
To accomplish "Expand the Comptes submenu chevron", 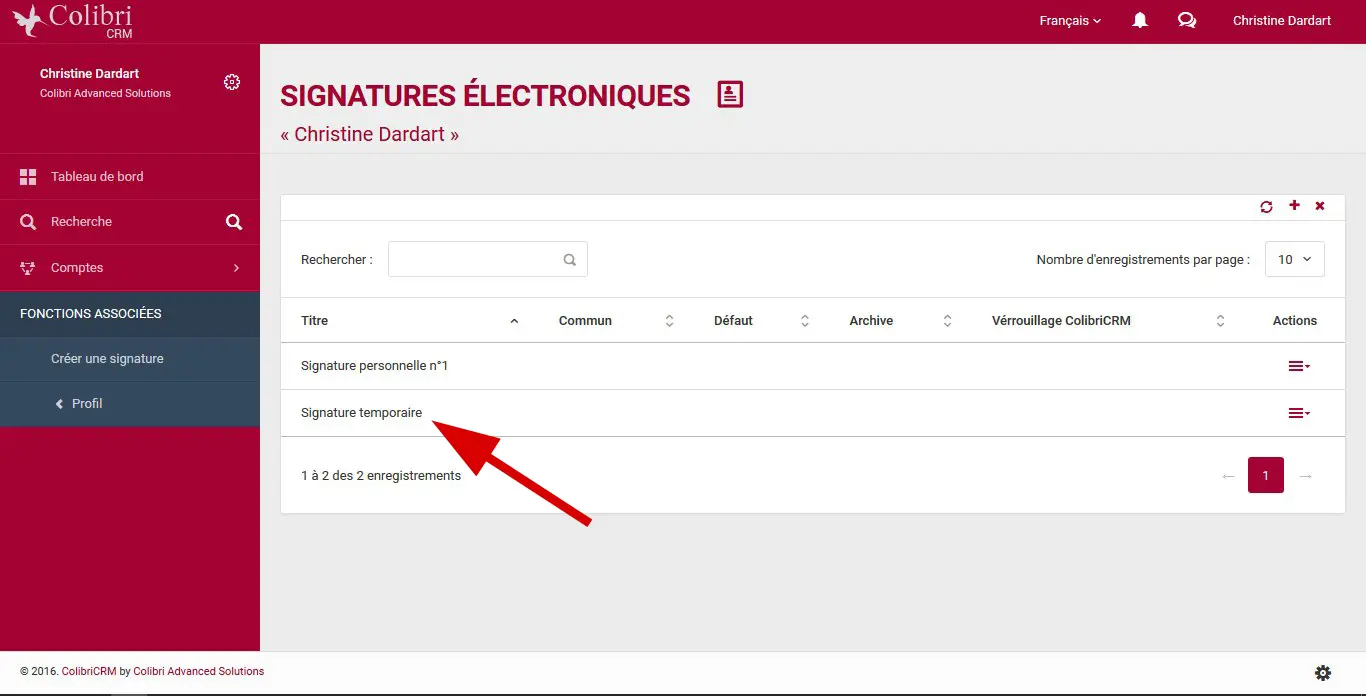I will [236, 268].
